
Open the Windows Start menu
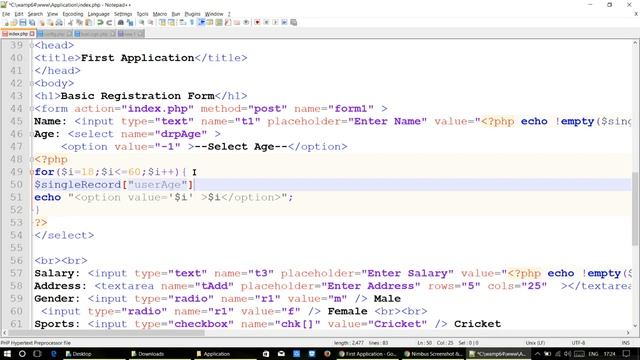pyautogui.click(x=7, y=354)
